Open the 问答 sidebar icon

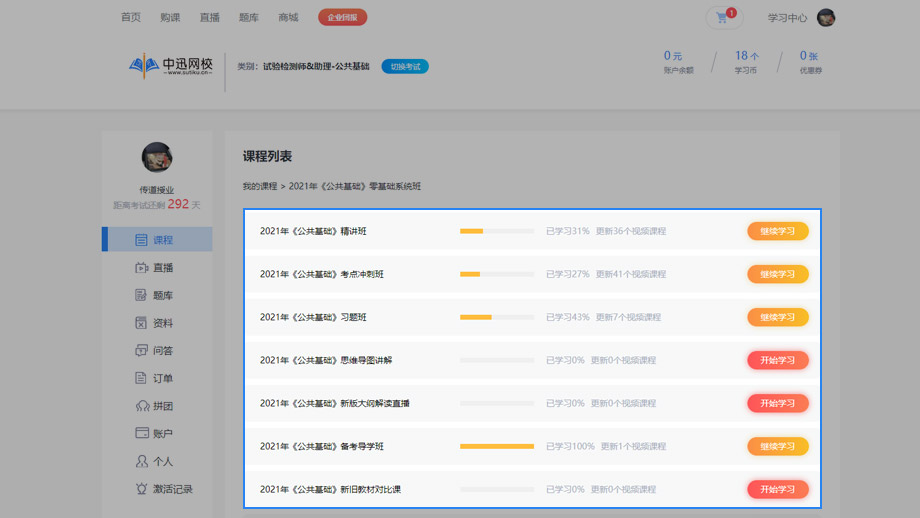pyautogui.click(x=141, y=351)
